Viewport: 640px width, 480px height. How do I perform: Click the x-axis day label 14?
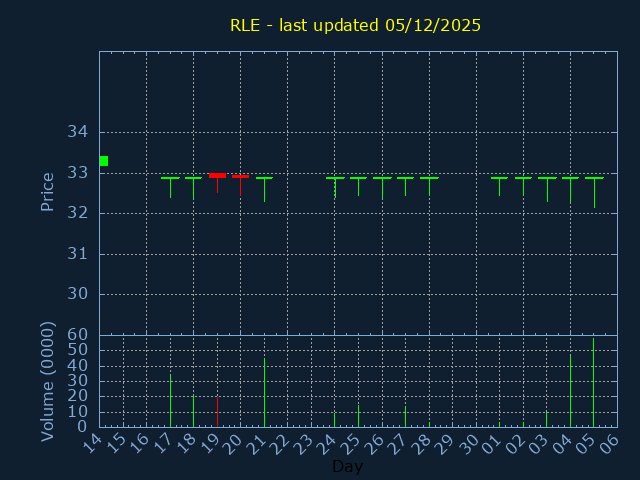[x=91, y=443]
